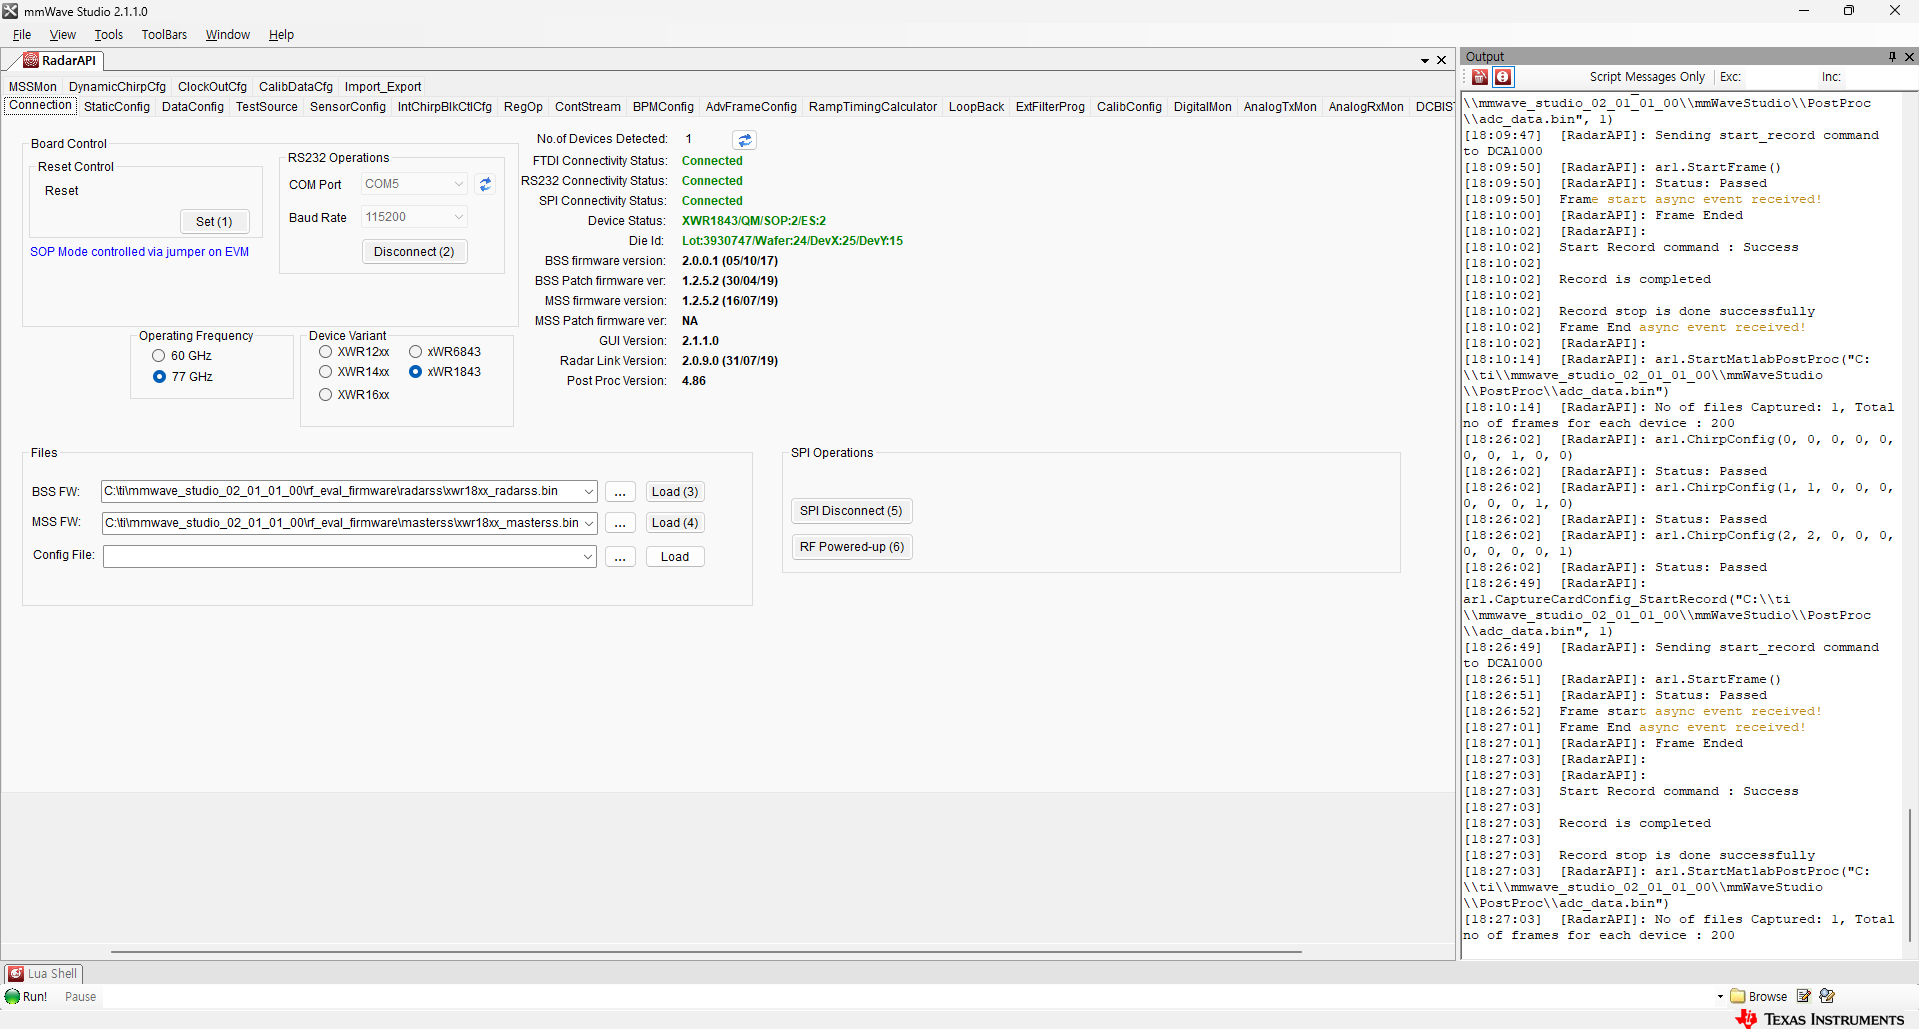Open the script editor pencil icon
1919x1029 pixels.
tap(1804, 996)
